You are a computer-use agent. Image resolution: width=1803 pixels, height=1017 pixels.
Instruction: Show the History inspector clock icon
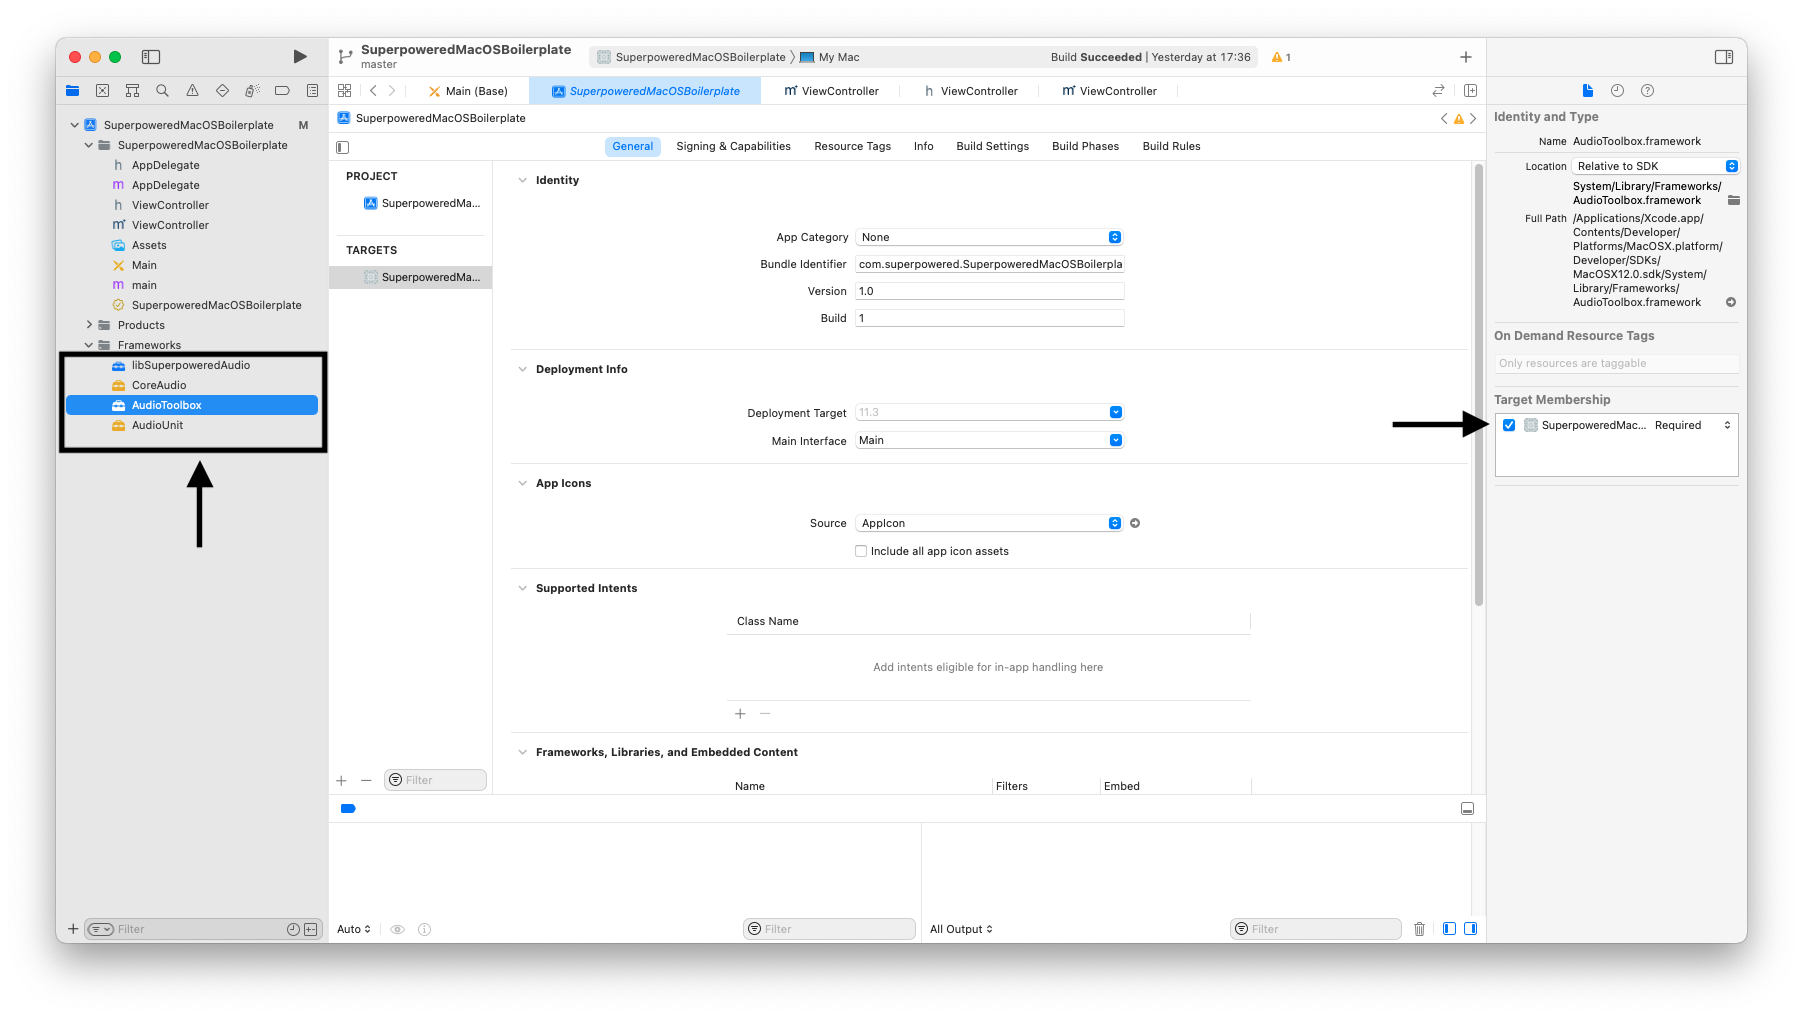1617,91
